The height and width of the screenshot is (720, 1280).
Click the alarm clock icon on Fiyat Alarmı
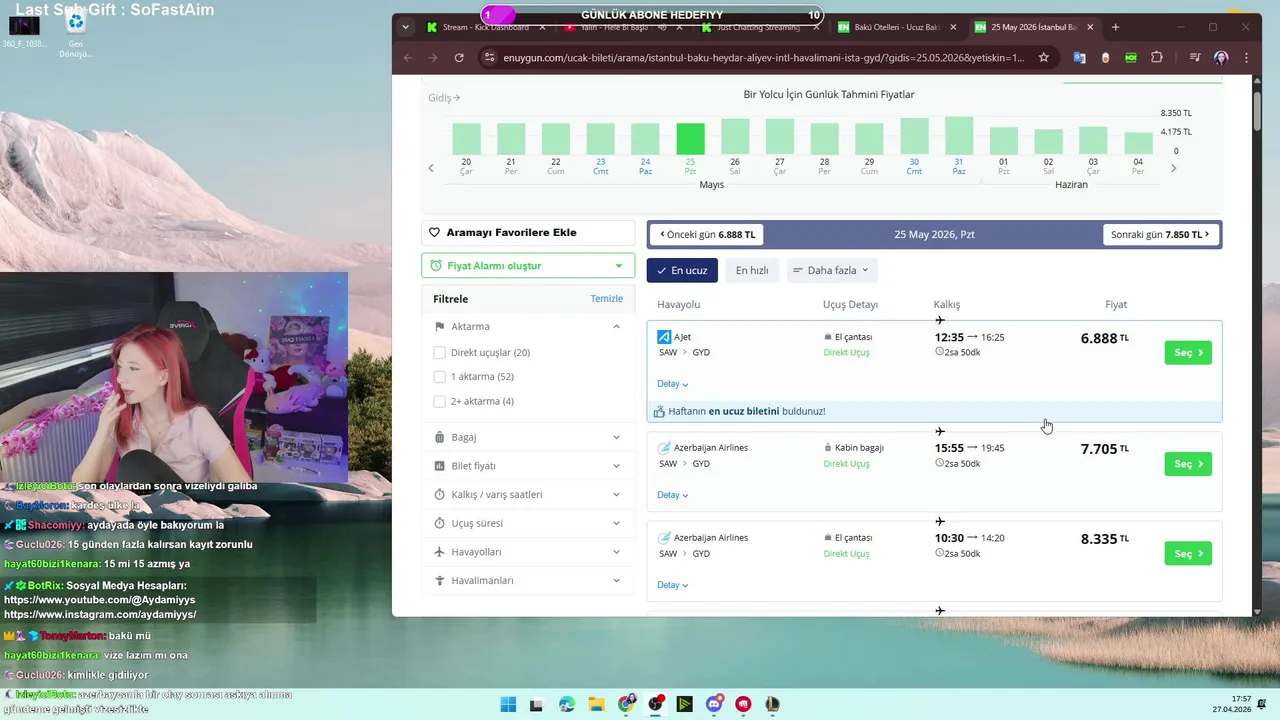437,266
